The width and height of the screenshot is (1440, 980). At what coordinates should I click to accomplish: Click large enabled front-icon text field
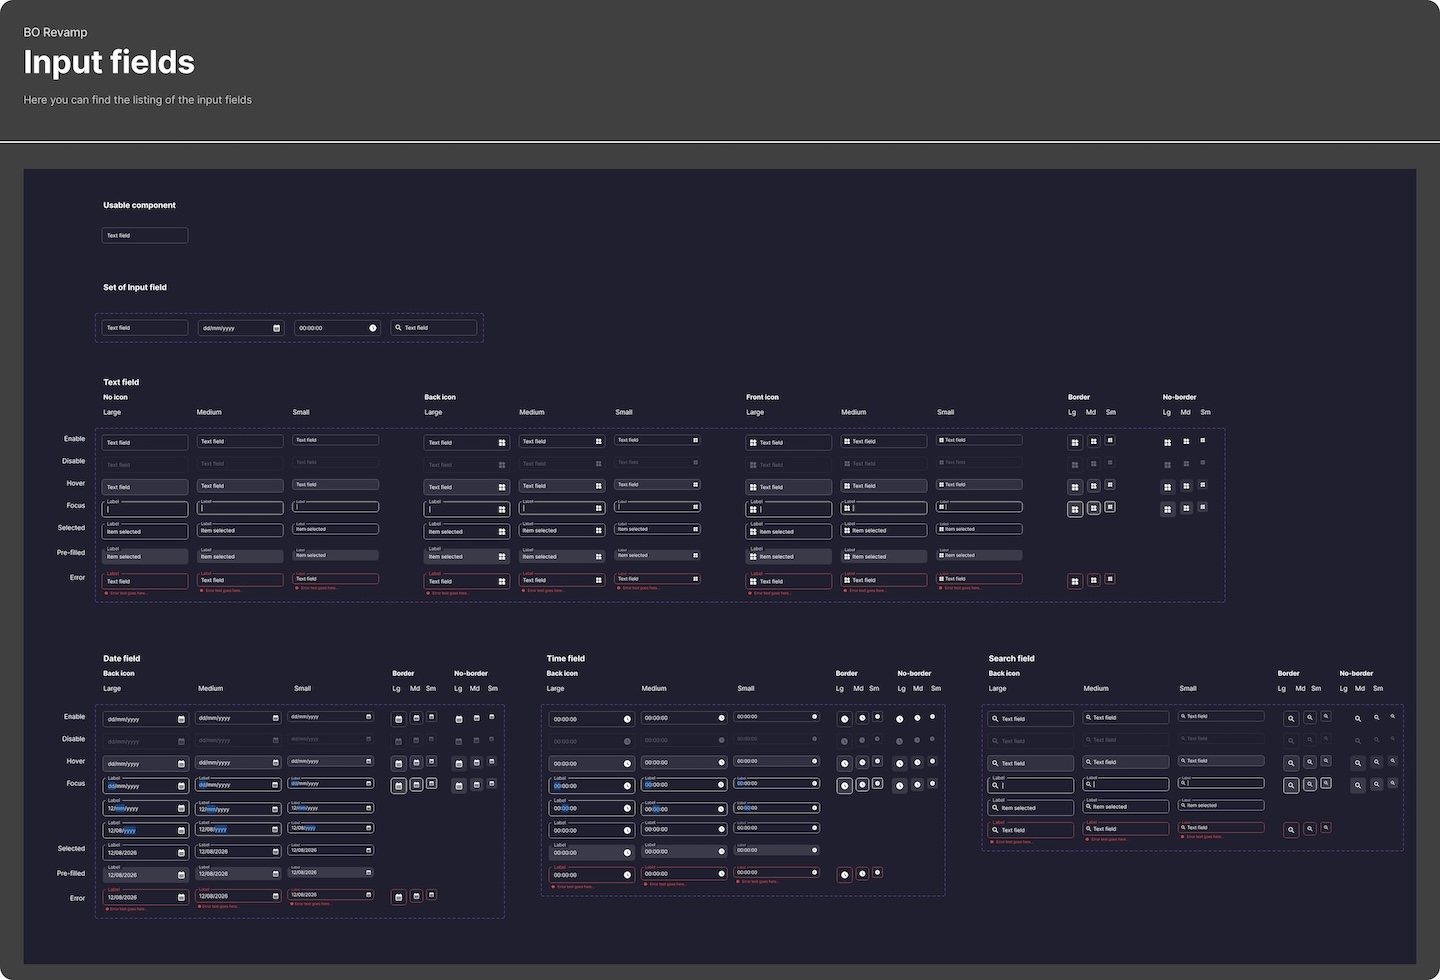coord(789,442)
